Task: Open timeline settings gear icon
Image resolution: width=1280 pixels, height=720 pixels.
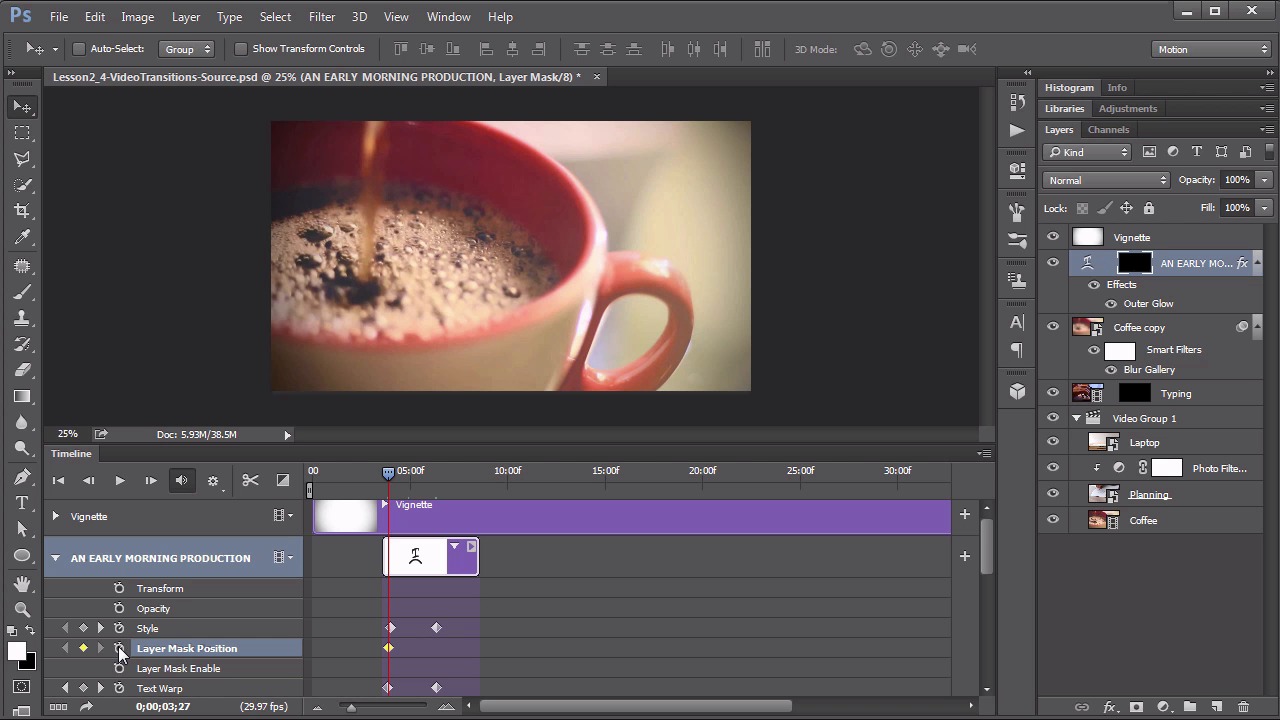Action: click(x=212, y=481)
